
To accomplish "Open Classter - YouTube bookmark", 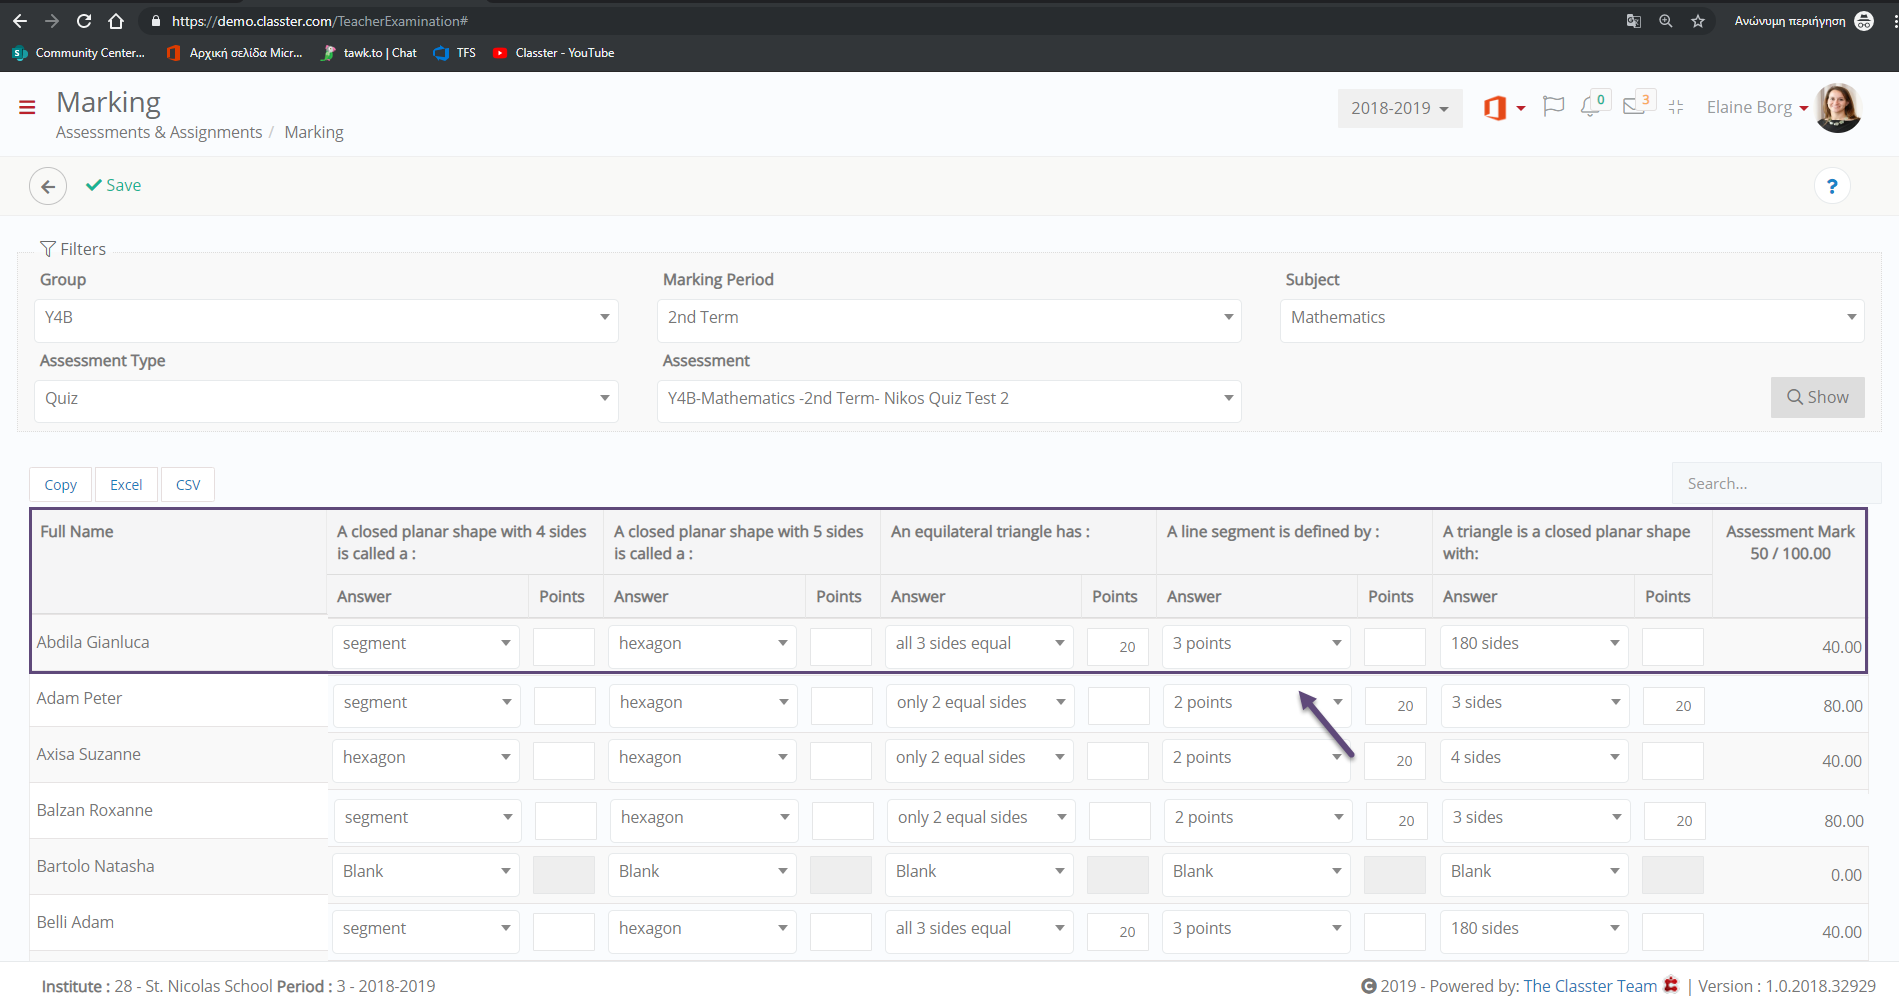I will pyautogui.click(x=554, y=53).
